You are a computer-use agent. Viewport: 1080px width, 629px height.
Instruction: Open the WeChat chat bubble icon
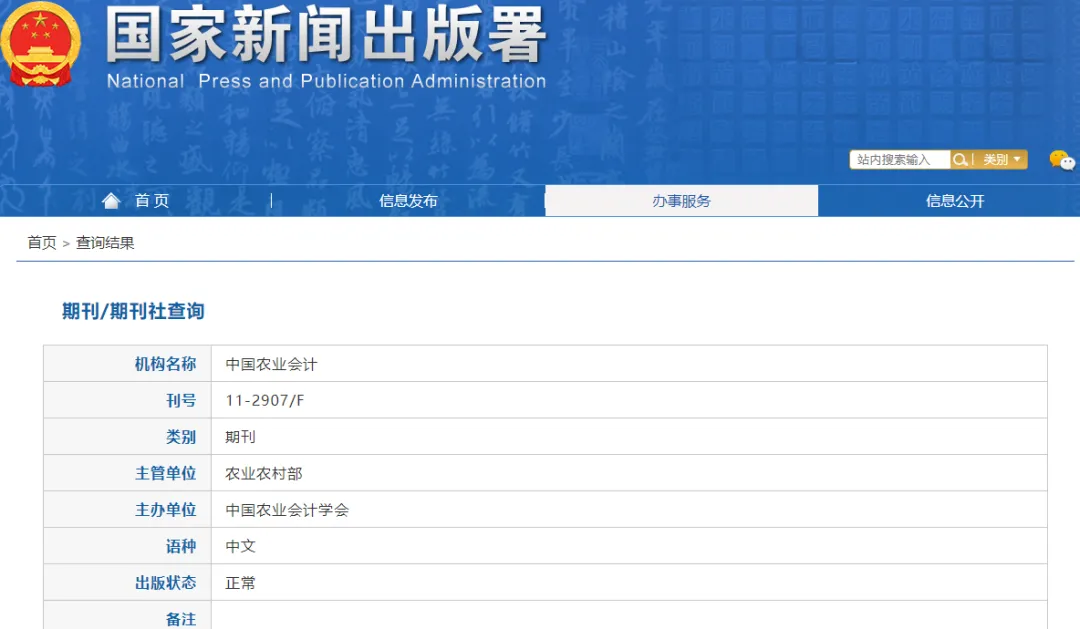coord(1061,161)
